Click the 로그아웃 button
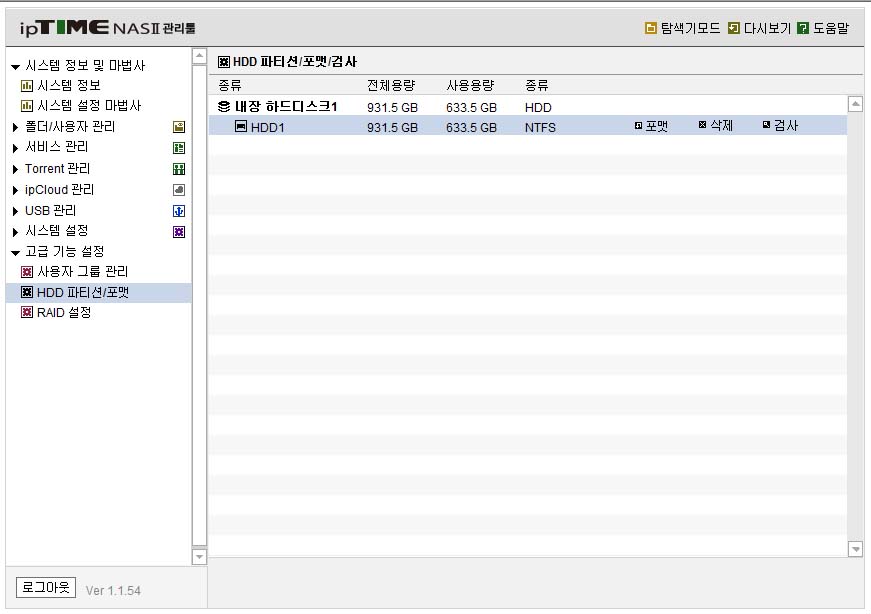871x614 pixels. pos(46,587)
